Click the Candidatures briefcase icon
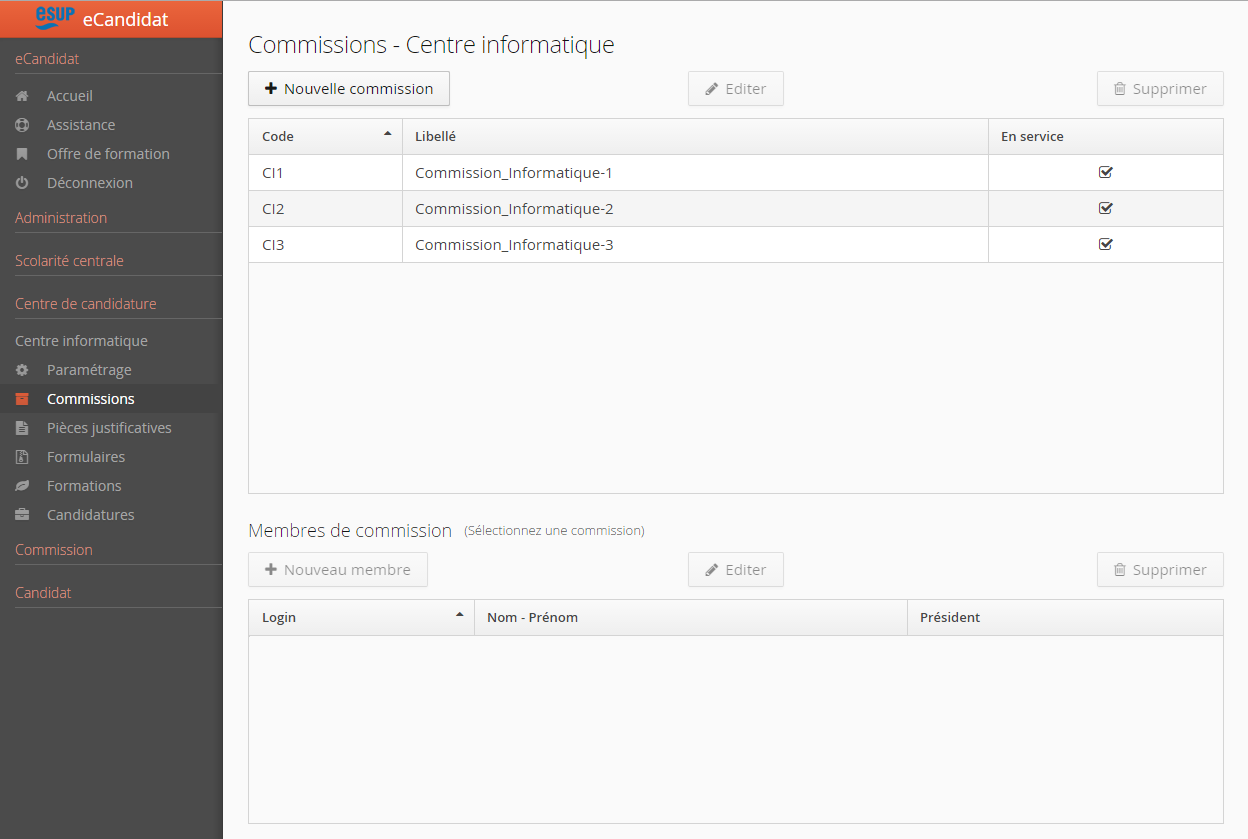The height and width of the screenshot is (839, 1248). (x=22, y=515)
